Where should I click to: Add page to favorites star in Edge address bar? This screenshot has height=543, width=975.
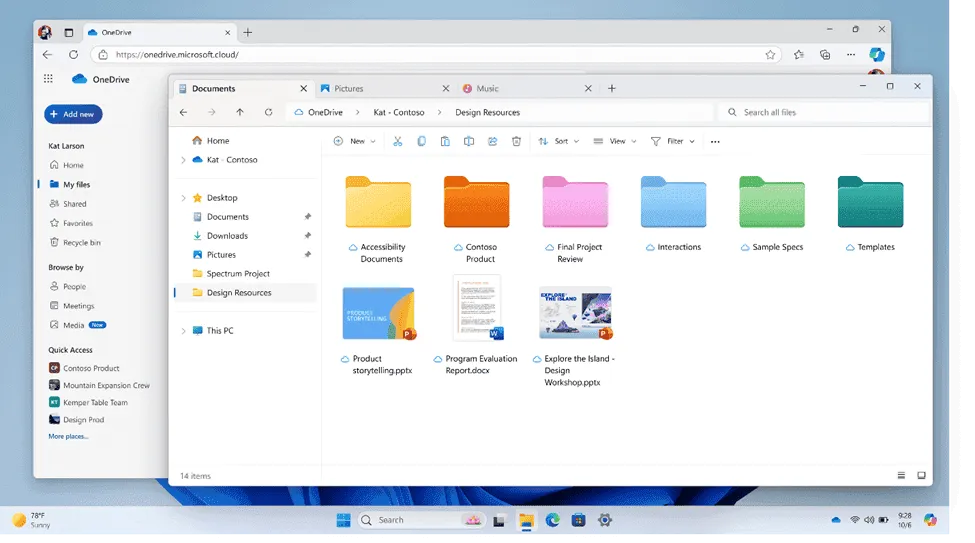pos(770,55)
